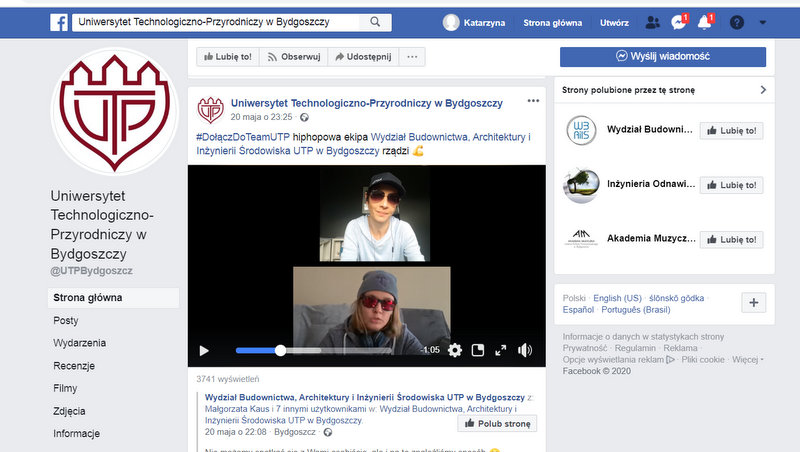800x452 pixels.
Task: Open Bydgoszcz location link
Action: click(x=295, y=432)
